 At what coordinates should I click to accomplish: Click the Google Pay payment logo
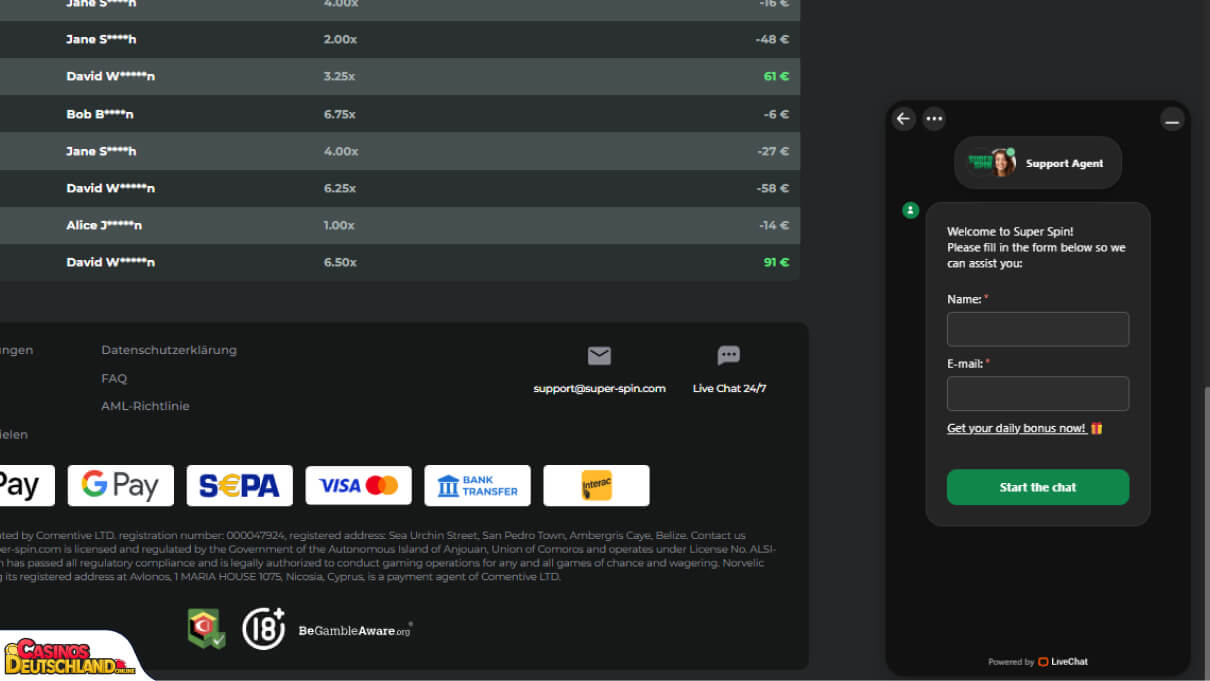tap(121, 486)
